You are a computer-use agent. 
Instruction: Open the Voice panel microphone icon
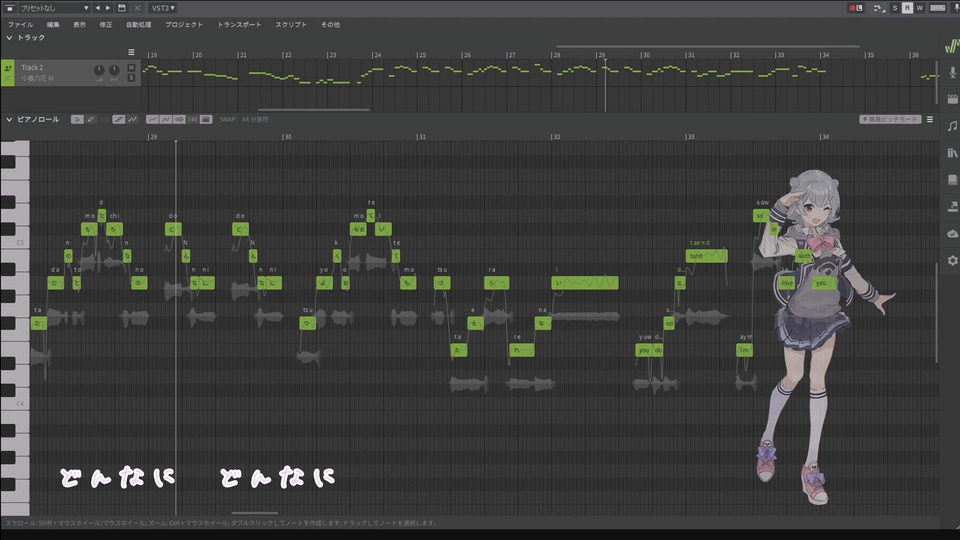(x=952, y=72)
